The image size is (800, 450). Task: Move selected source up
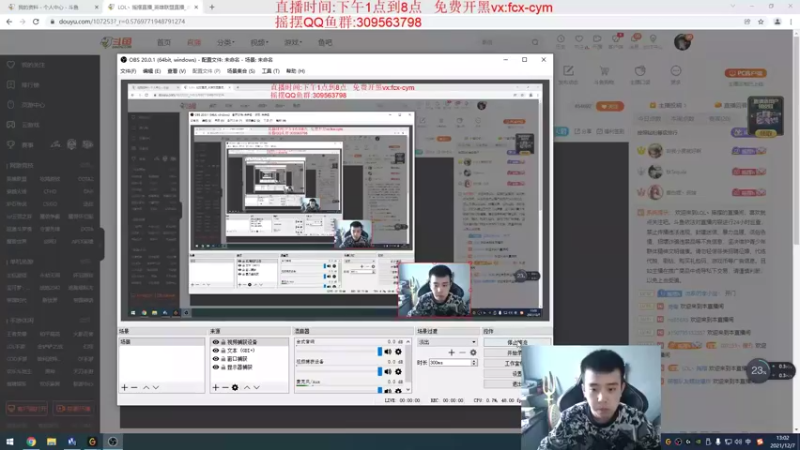[x=247, y=388]
